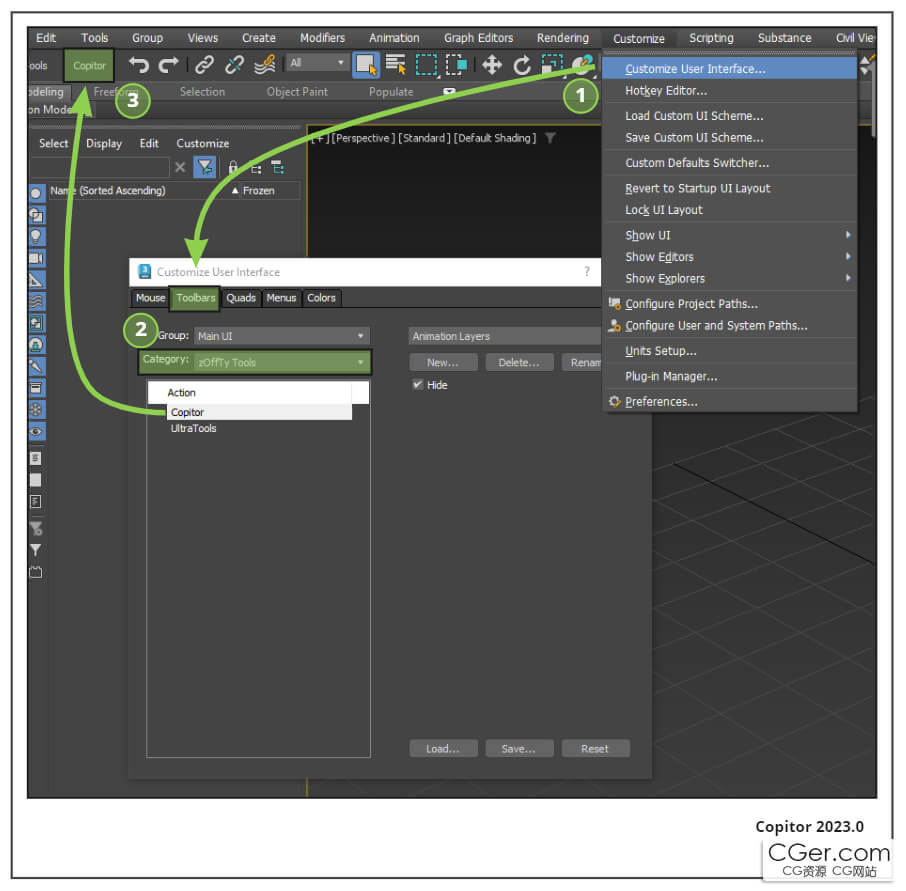Image resolution: width=906 pixels, height=891 pixels.
Task: Select Hotkey Editor in Customize menu
Action: 729,91
